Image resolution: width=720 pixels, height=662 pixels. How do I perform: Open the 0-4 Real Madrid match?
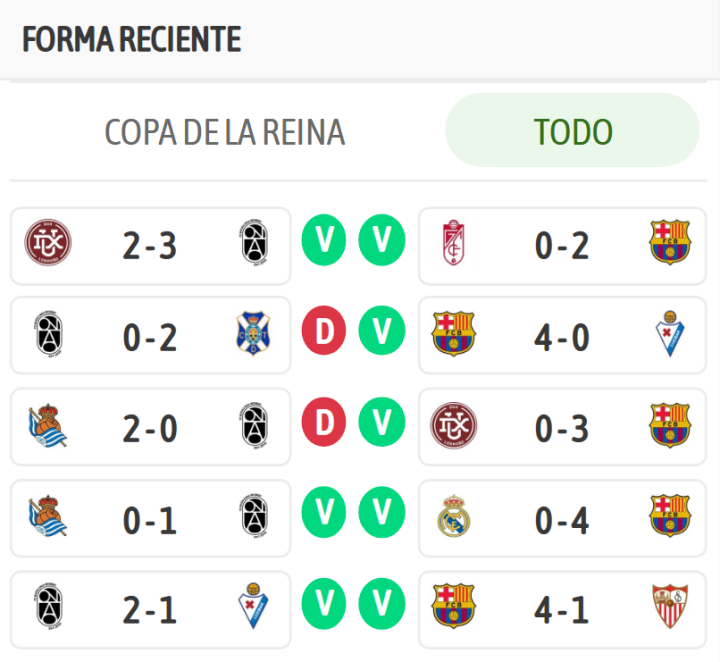[x=561, y=516]
